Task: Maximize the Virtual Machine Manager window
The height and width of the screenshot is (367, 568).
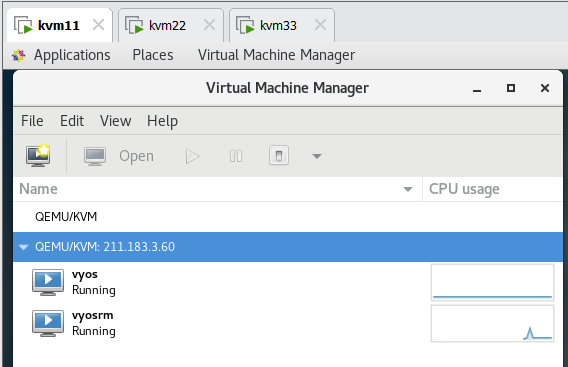Action: 511,88
